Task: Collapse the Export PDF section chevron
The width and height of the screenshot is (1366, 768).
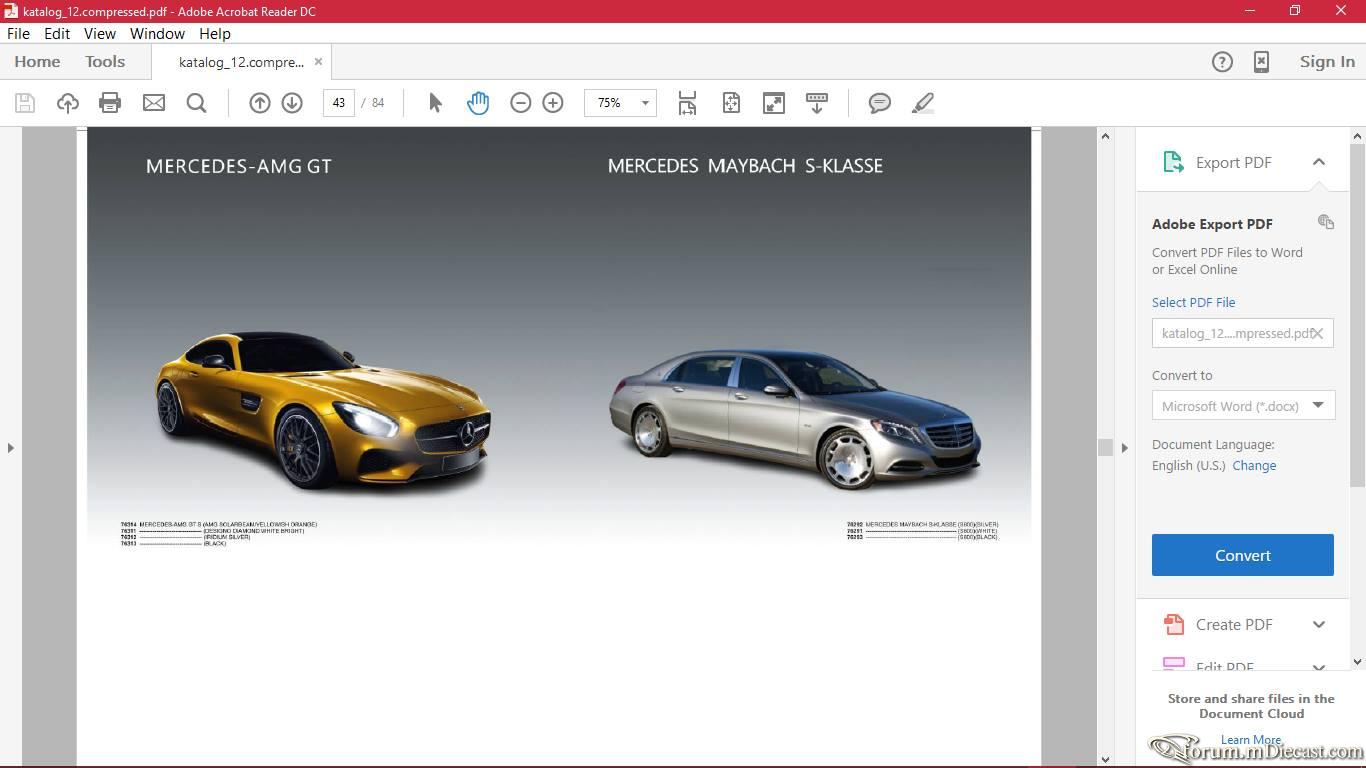Action: (1319, 162)
